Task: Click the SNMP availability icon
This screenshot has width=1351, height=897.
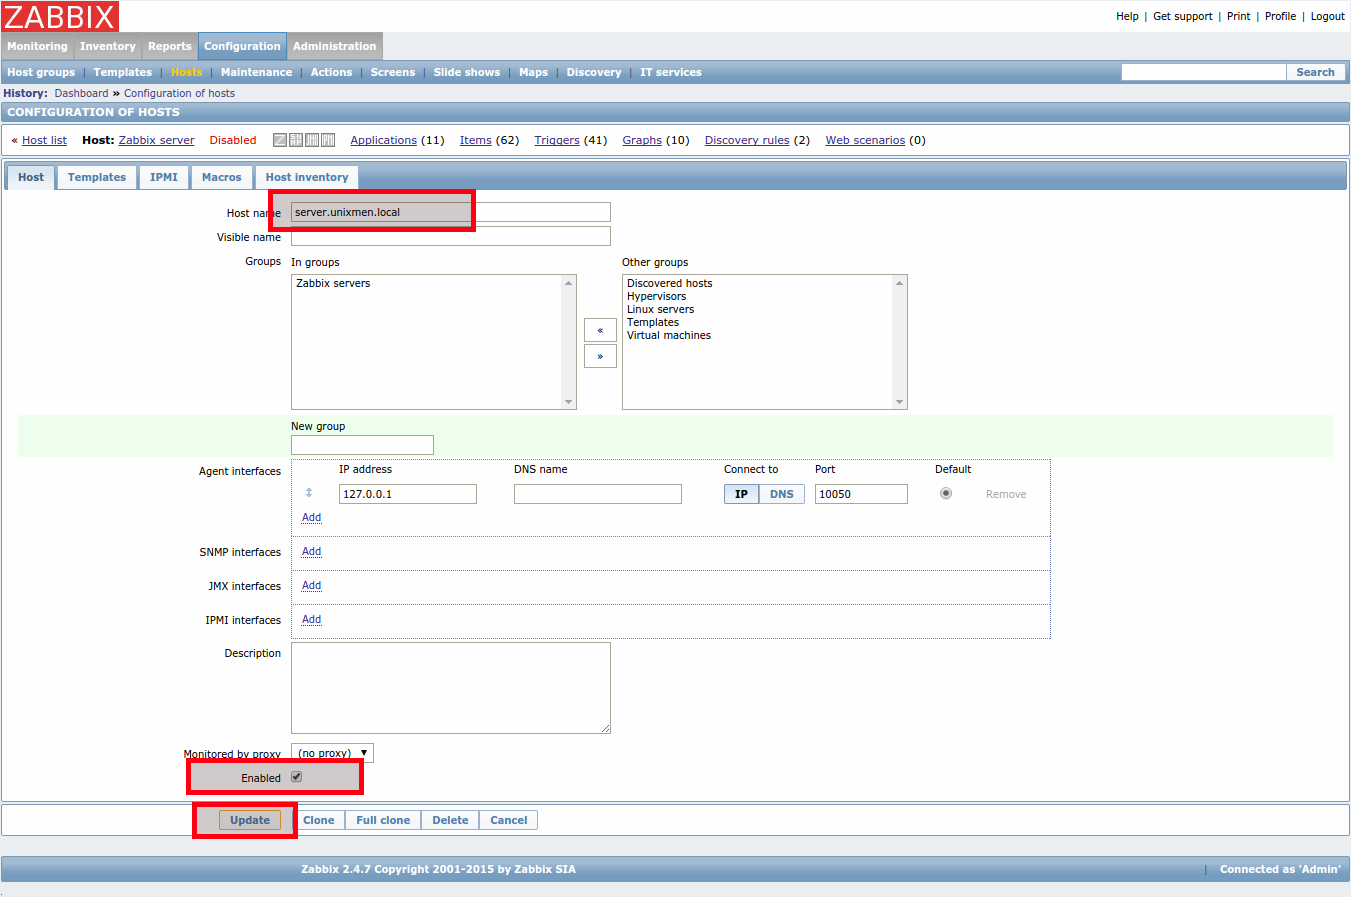Action: [296, 140]
